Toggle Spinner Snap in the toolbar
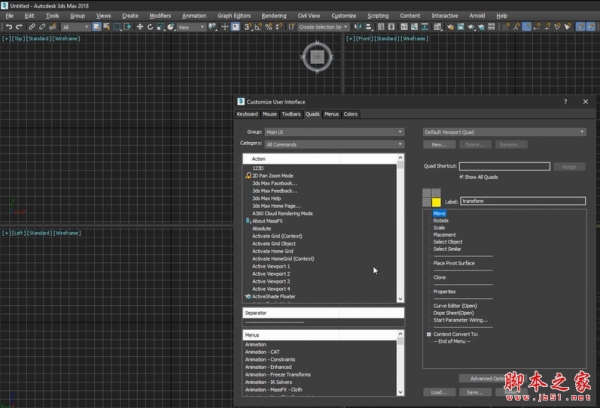Screen dimensions: 600x408 tap(279, 27)
